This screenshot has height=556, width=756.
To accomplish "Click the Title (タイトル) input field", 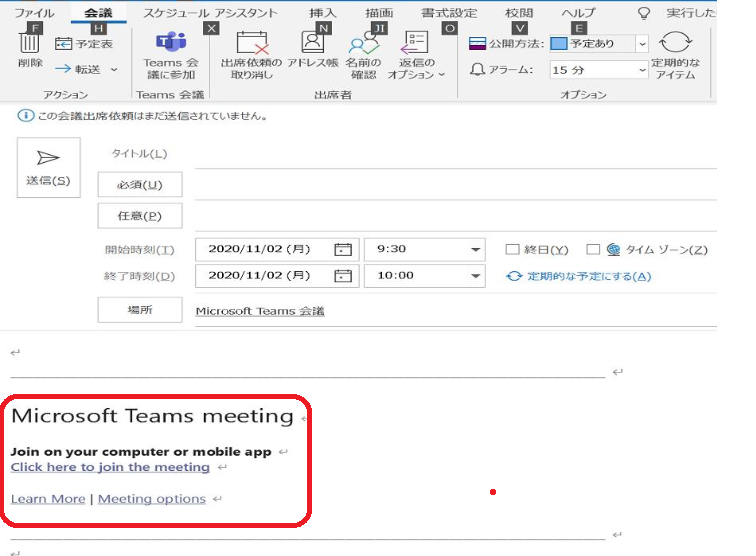I will click(x=456, y=154).
